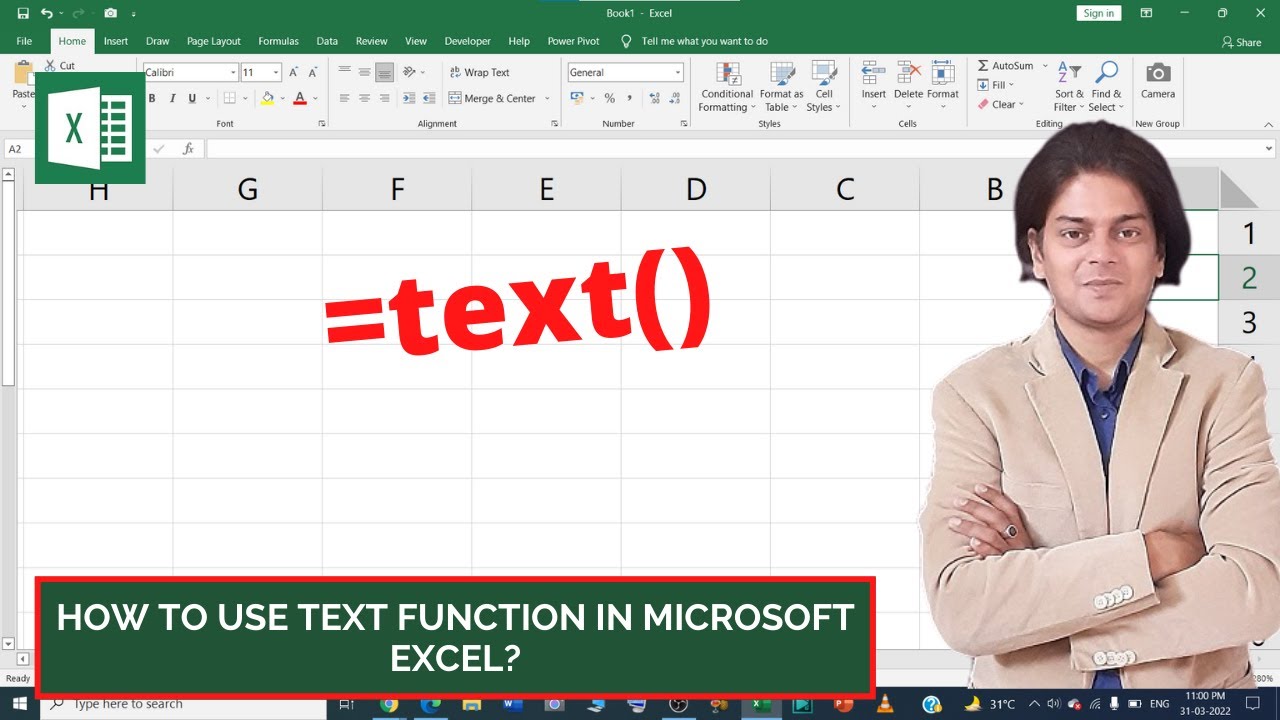Image resolution: width=1280 pixels, height=720 pixels.
Task: Expand the font color dropdown arrow
Action: point(315,98)
